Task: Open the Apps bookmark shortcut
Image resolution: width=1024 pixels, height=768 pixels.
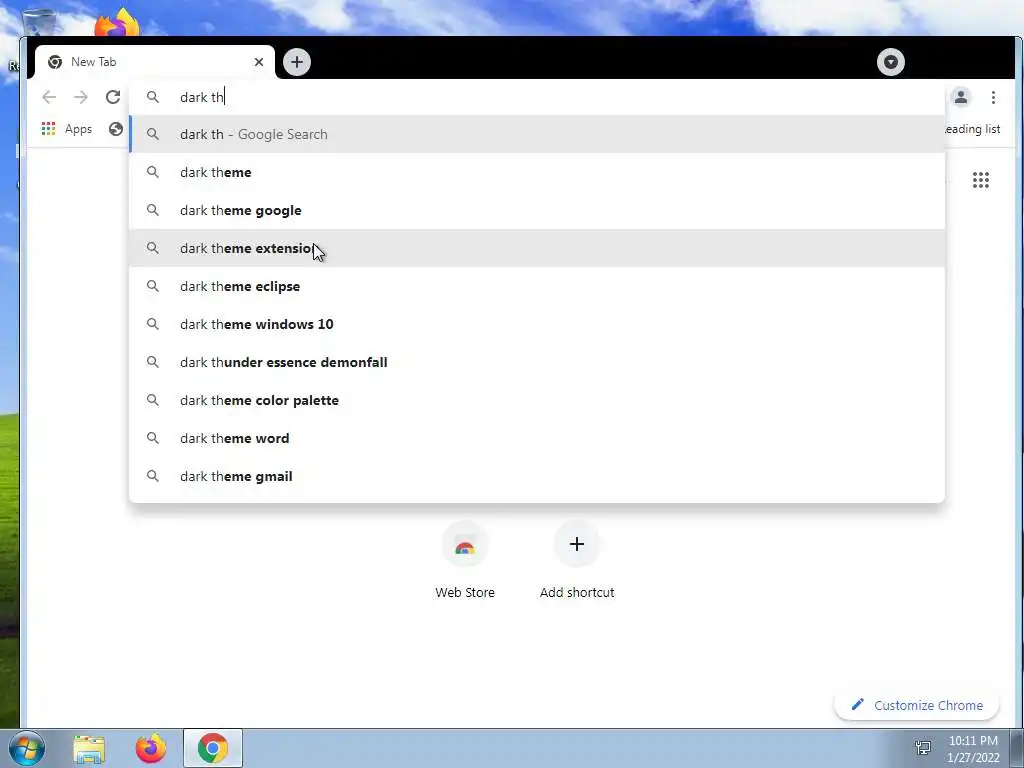Action: click(x=67, y=129)
